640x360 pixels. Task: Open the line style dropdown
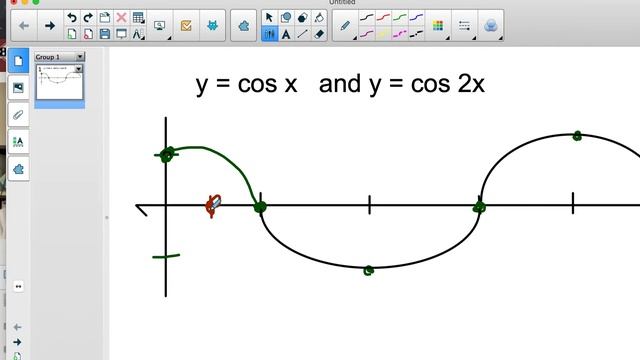464,26
